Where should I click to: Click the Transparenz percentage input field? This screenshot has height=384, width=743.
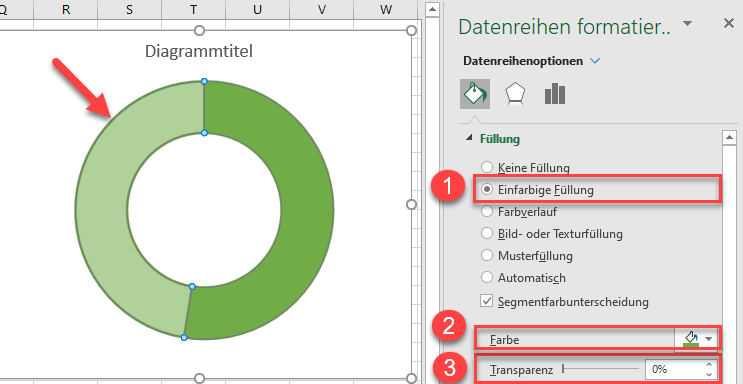[x=674, y=369]
